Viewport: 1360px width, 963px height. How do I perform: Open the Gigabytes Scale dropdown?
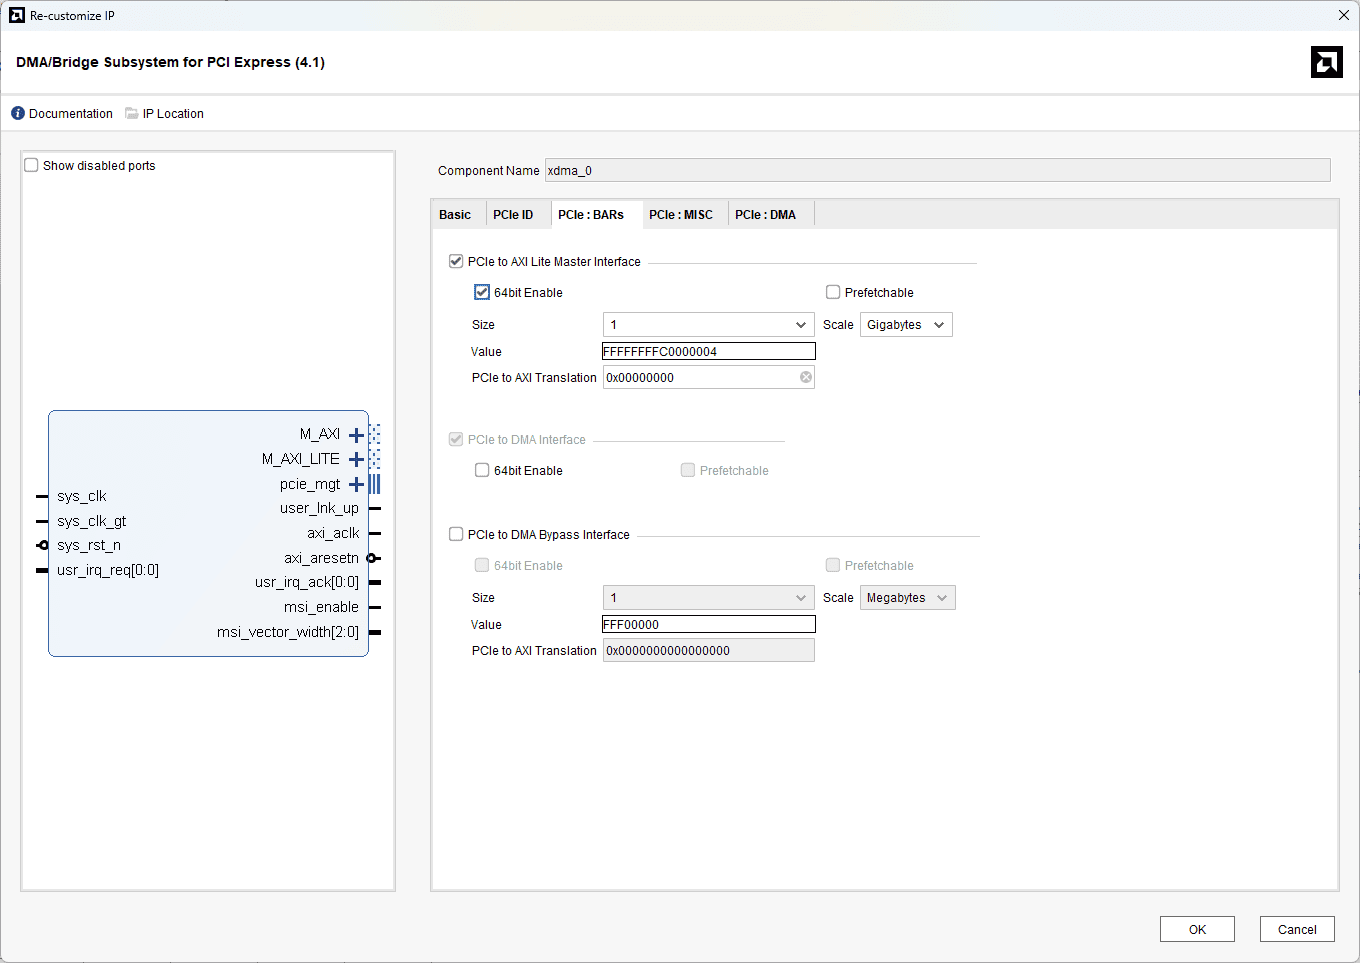pos(905,325)
